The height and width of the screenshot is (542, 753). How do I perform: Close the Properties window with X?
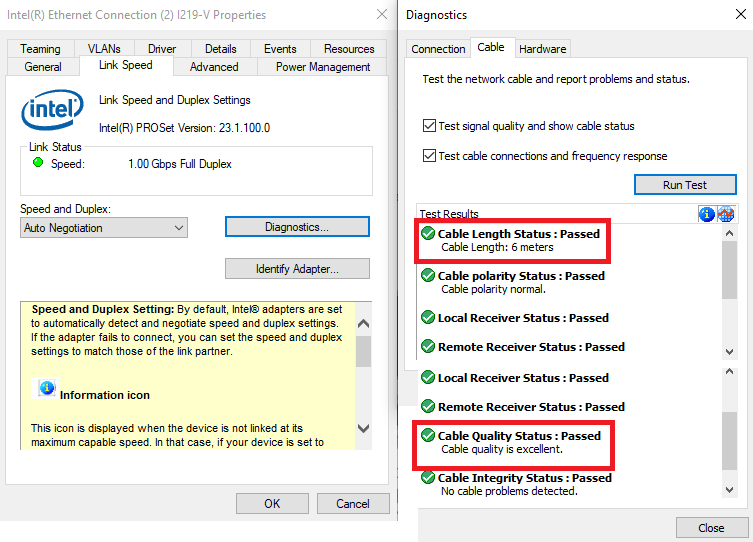[x=382, y=14]
